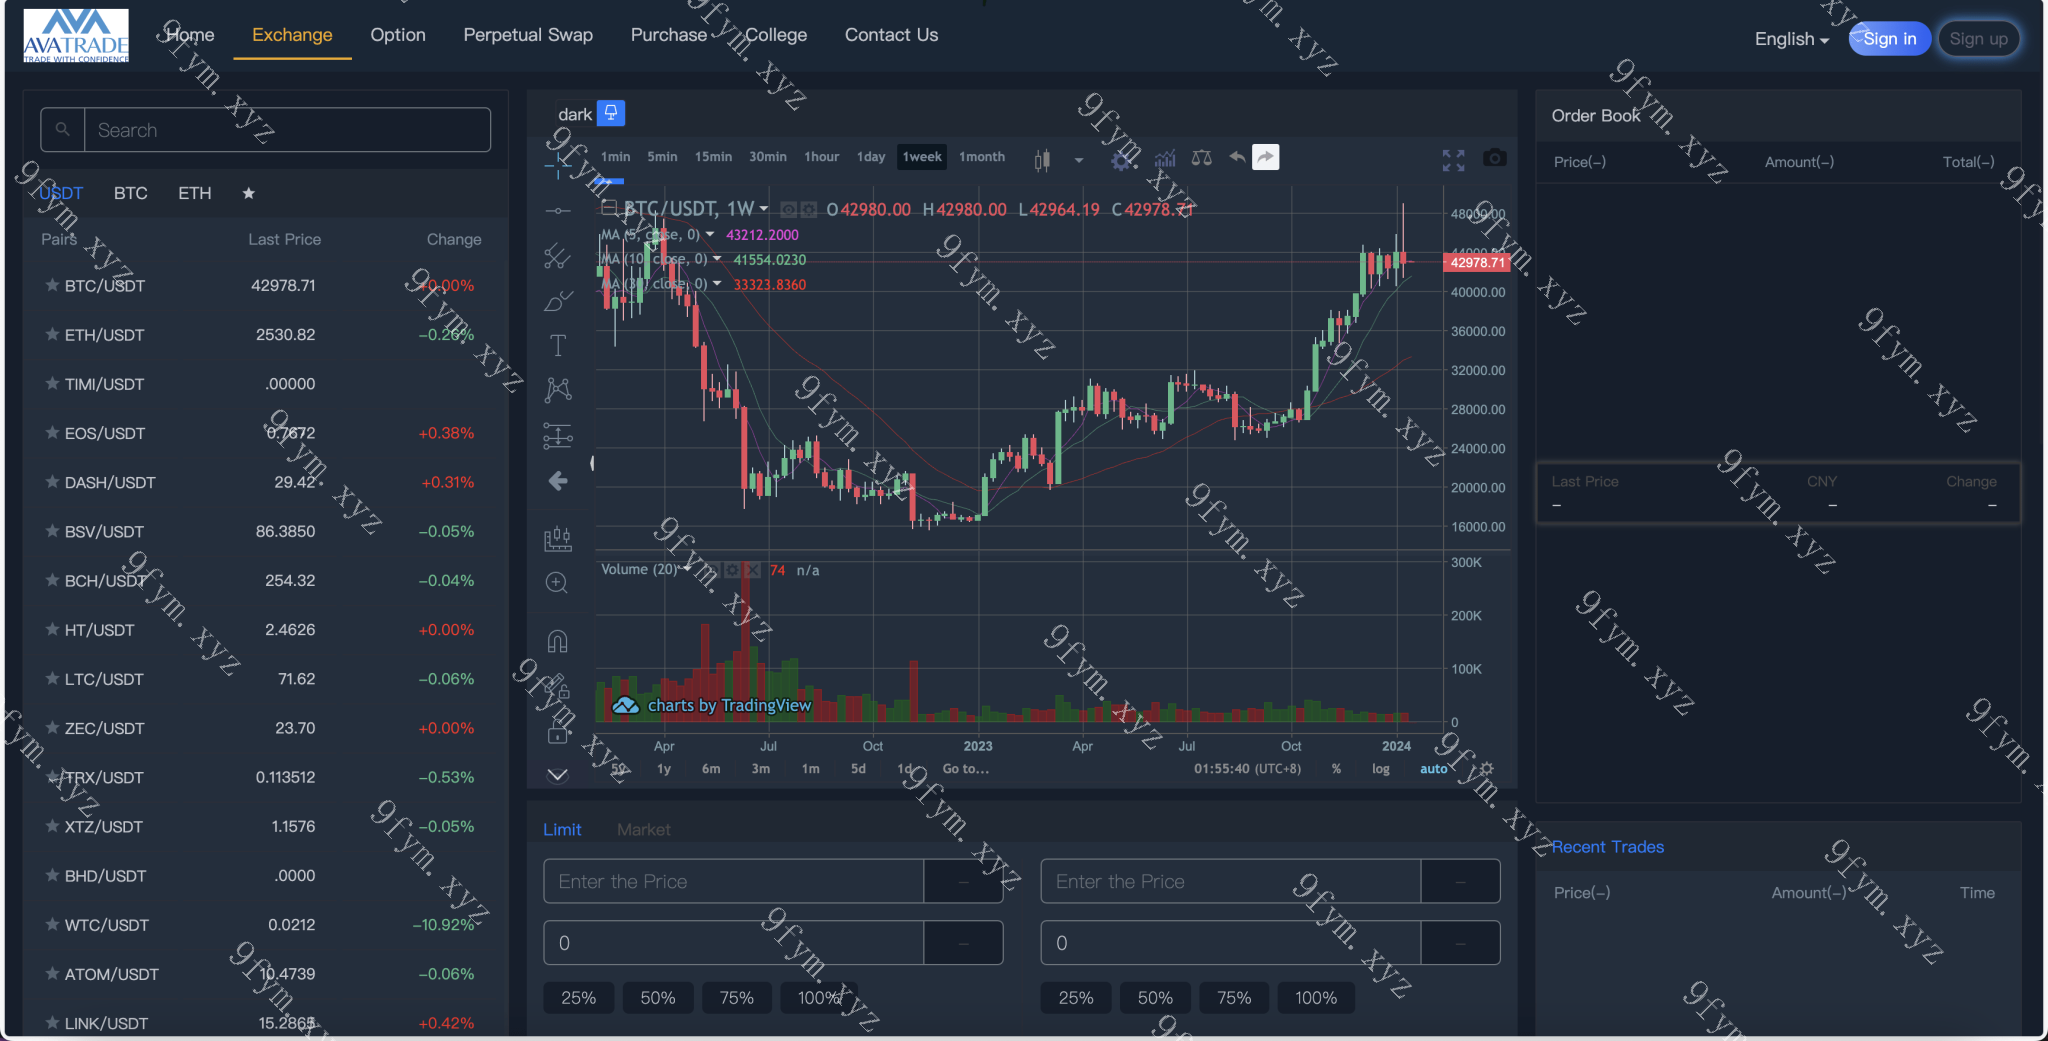Select the crosshair cursor tool
The width and height of the screenshot is (2048, 1041).
558,167
